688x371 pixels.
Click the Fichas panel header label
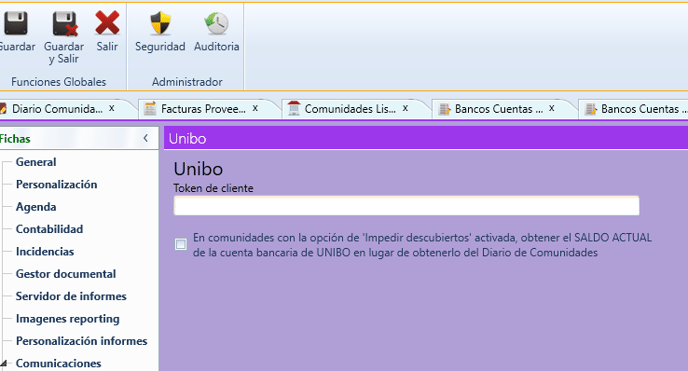15,139
